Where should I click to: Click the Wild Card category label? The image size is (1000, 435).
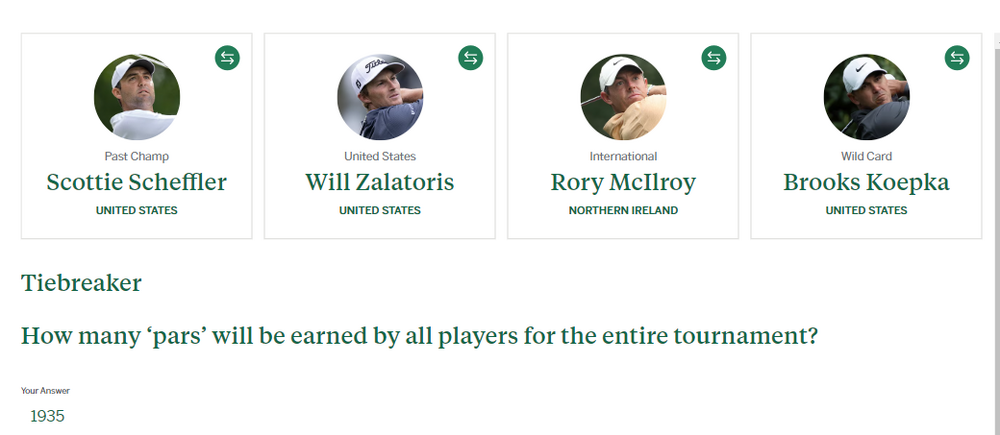[867, 156]
